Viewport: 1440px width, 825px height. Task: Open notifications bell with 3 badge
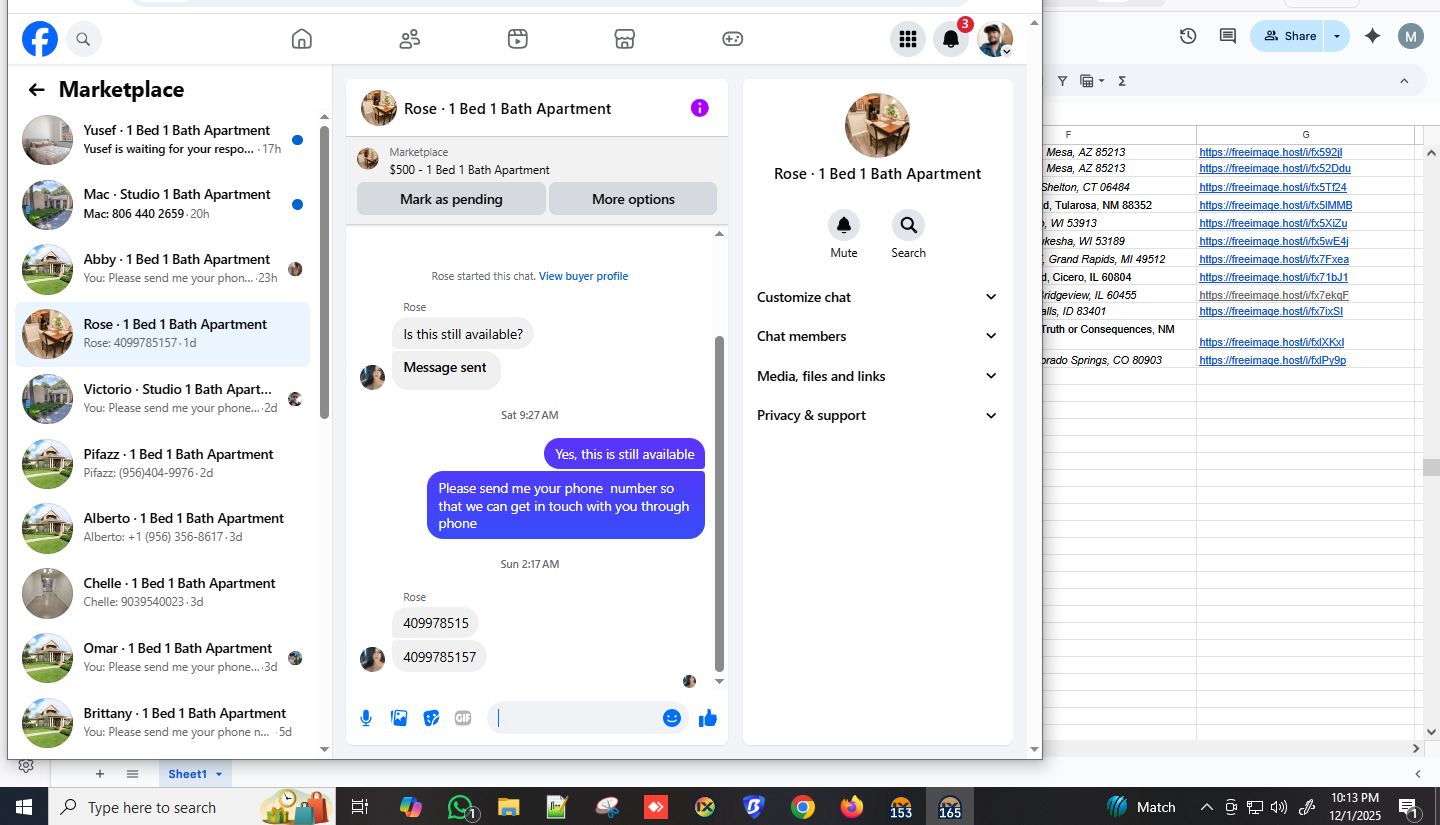952,39
